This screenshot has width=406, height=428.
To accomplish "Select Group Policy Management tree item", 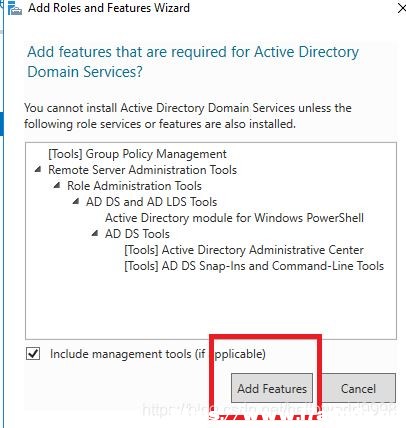I will (x=137, y=154).
